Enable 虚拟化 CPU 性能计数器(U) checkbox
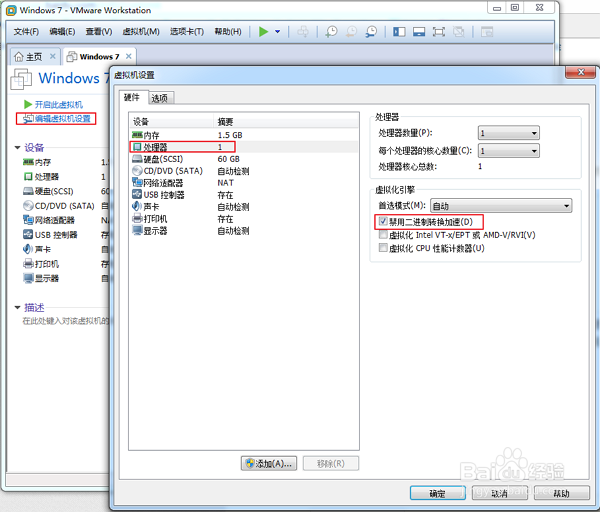The height and width of the screenshot is (512, 600). tap(383, 248)
